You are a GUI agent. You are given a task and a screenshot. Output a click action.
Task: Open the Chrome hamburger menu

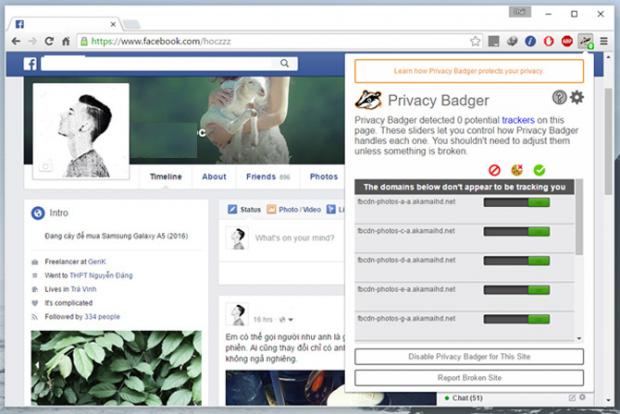(603, 41)
